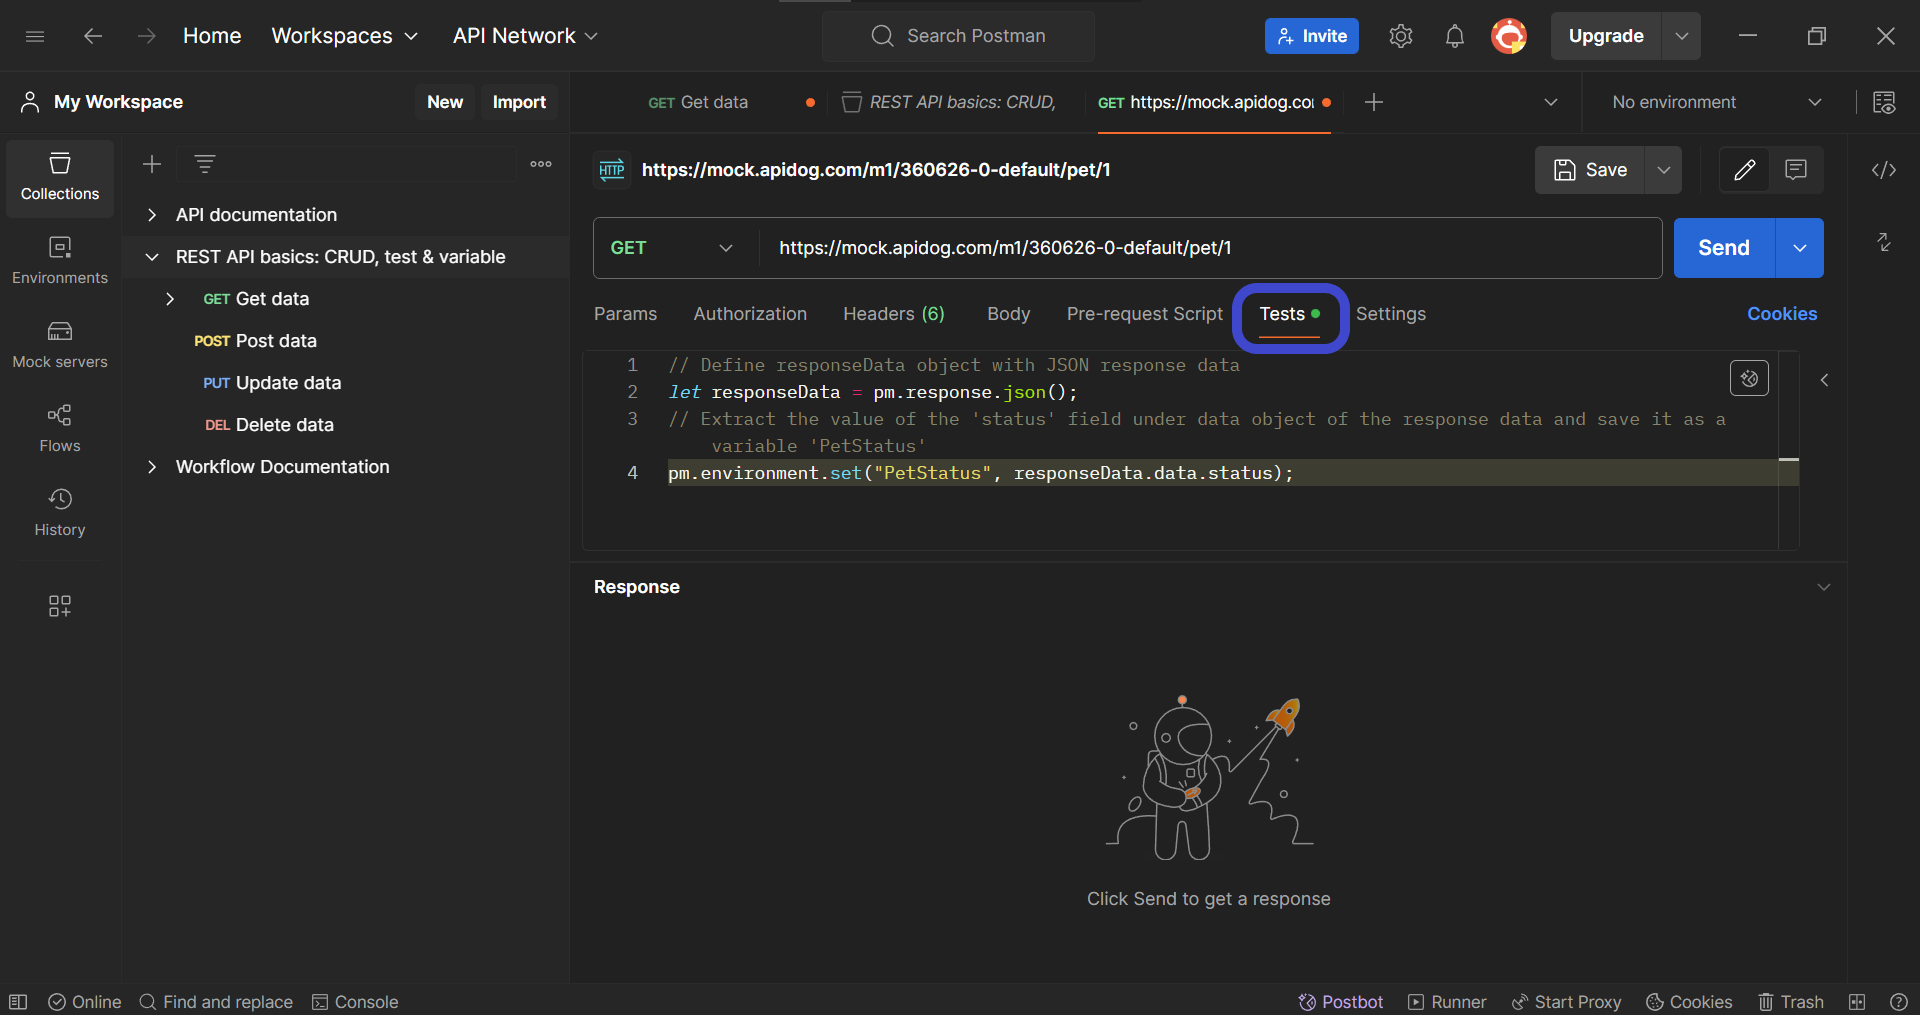The height and width of the screenshot is (1015, 1920).
Task: Open a new request tab with plus
Action: (1374, 102)
